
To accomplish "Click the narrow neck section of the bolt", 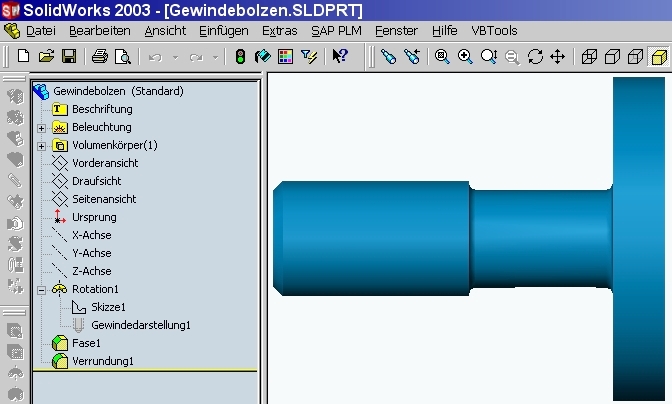I will [541, 238].
